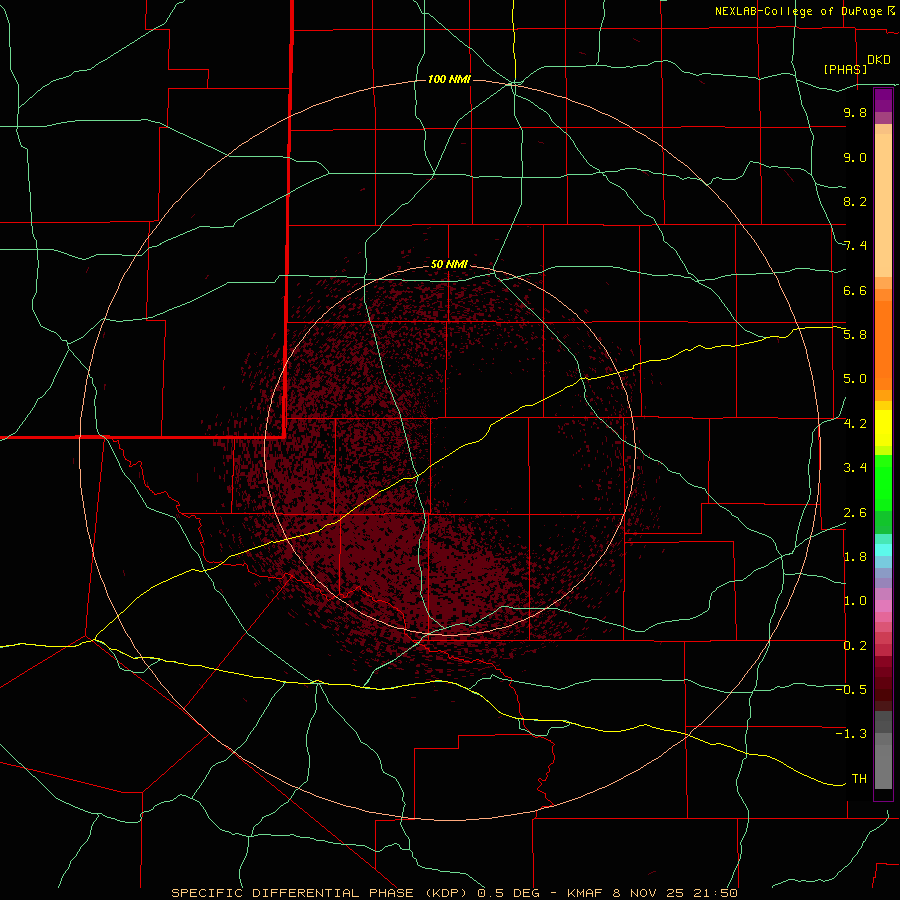The height and width of the screenshot is (900, 900).
Task: Click the 2.6 scale label
Action: pos(855,513)
